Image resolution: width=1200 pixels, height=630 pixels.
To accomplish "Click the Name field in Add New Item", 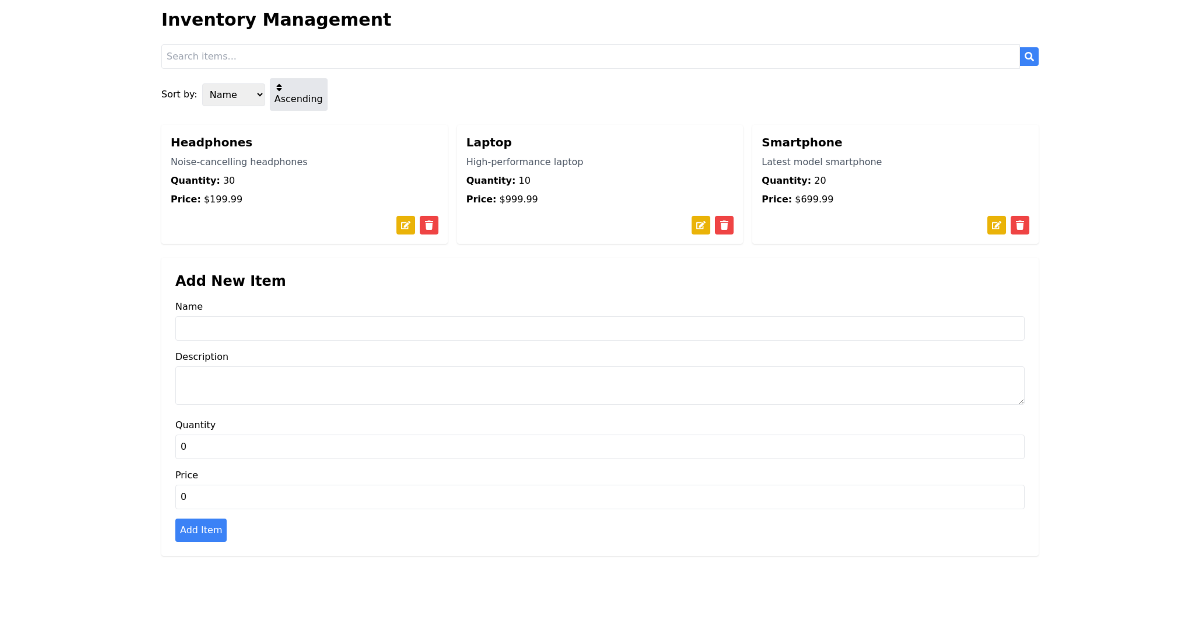I will coord(600,328).
